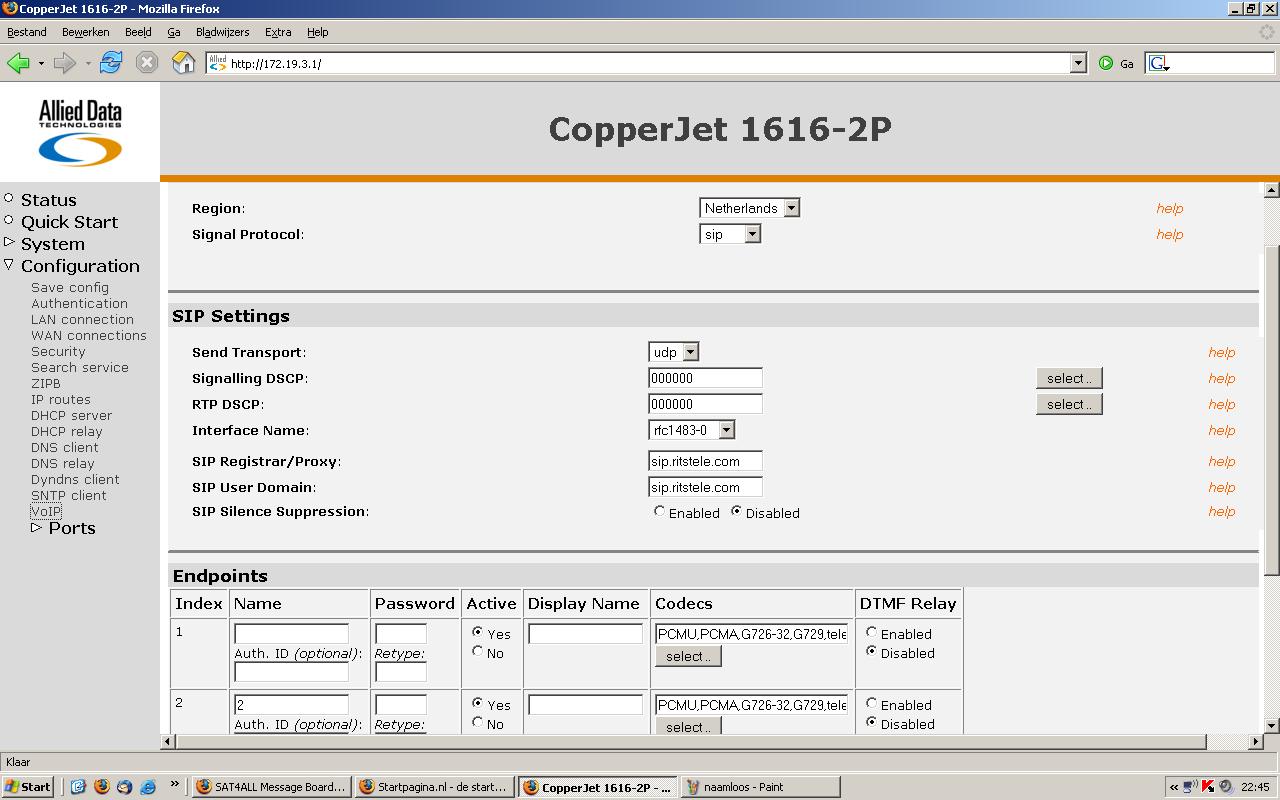The image size is (1280, 800).
Task: Show hidden system tray icons
Action: point(1174,787)
